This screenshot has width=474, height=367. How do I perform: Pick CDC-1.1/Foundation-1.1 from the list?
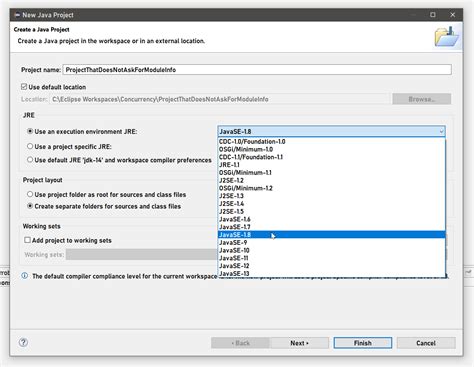pyautogui.click(x=332, y=157)
